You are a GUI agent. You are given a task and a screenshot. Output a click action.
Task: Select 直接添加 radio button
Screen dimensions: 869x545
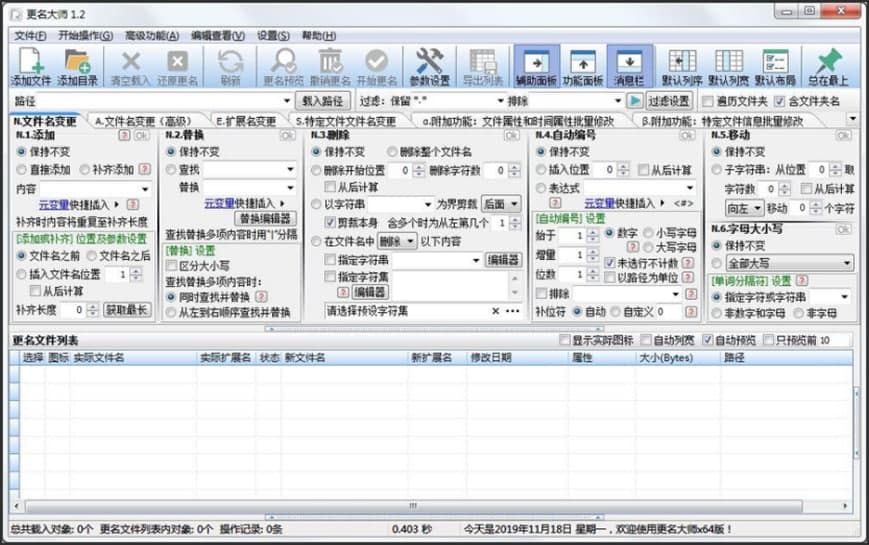pos(22,170)
